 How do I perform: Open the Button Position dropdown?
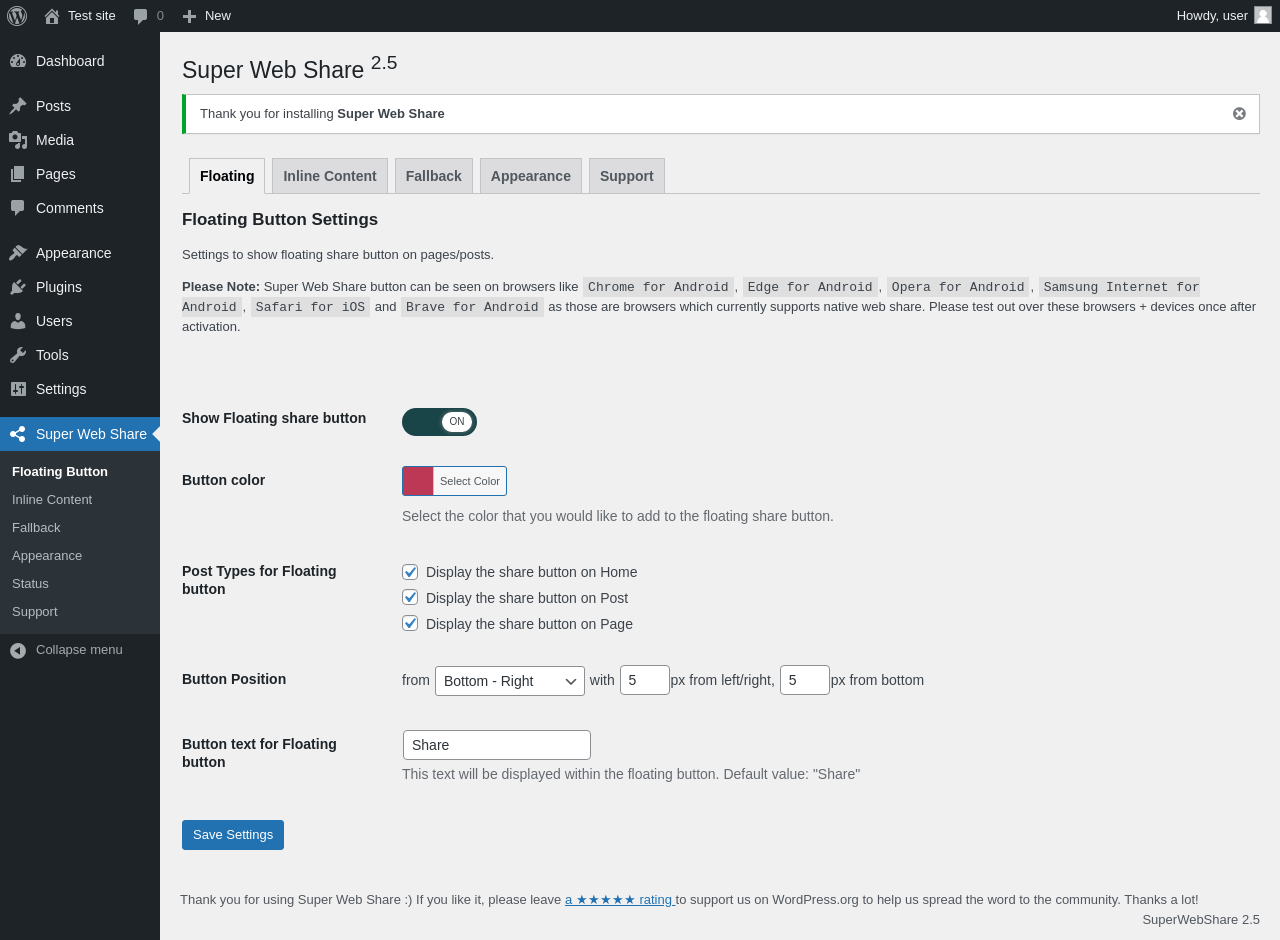510,681
